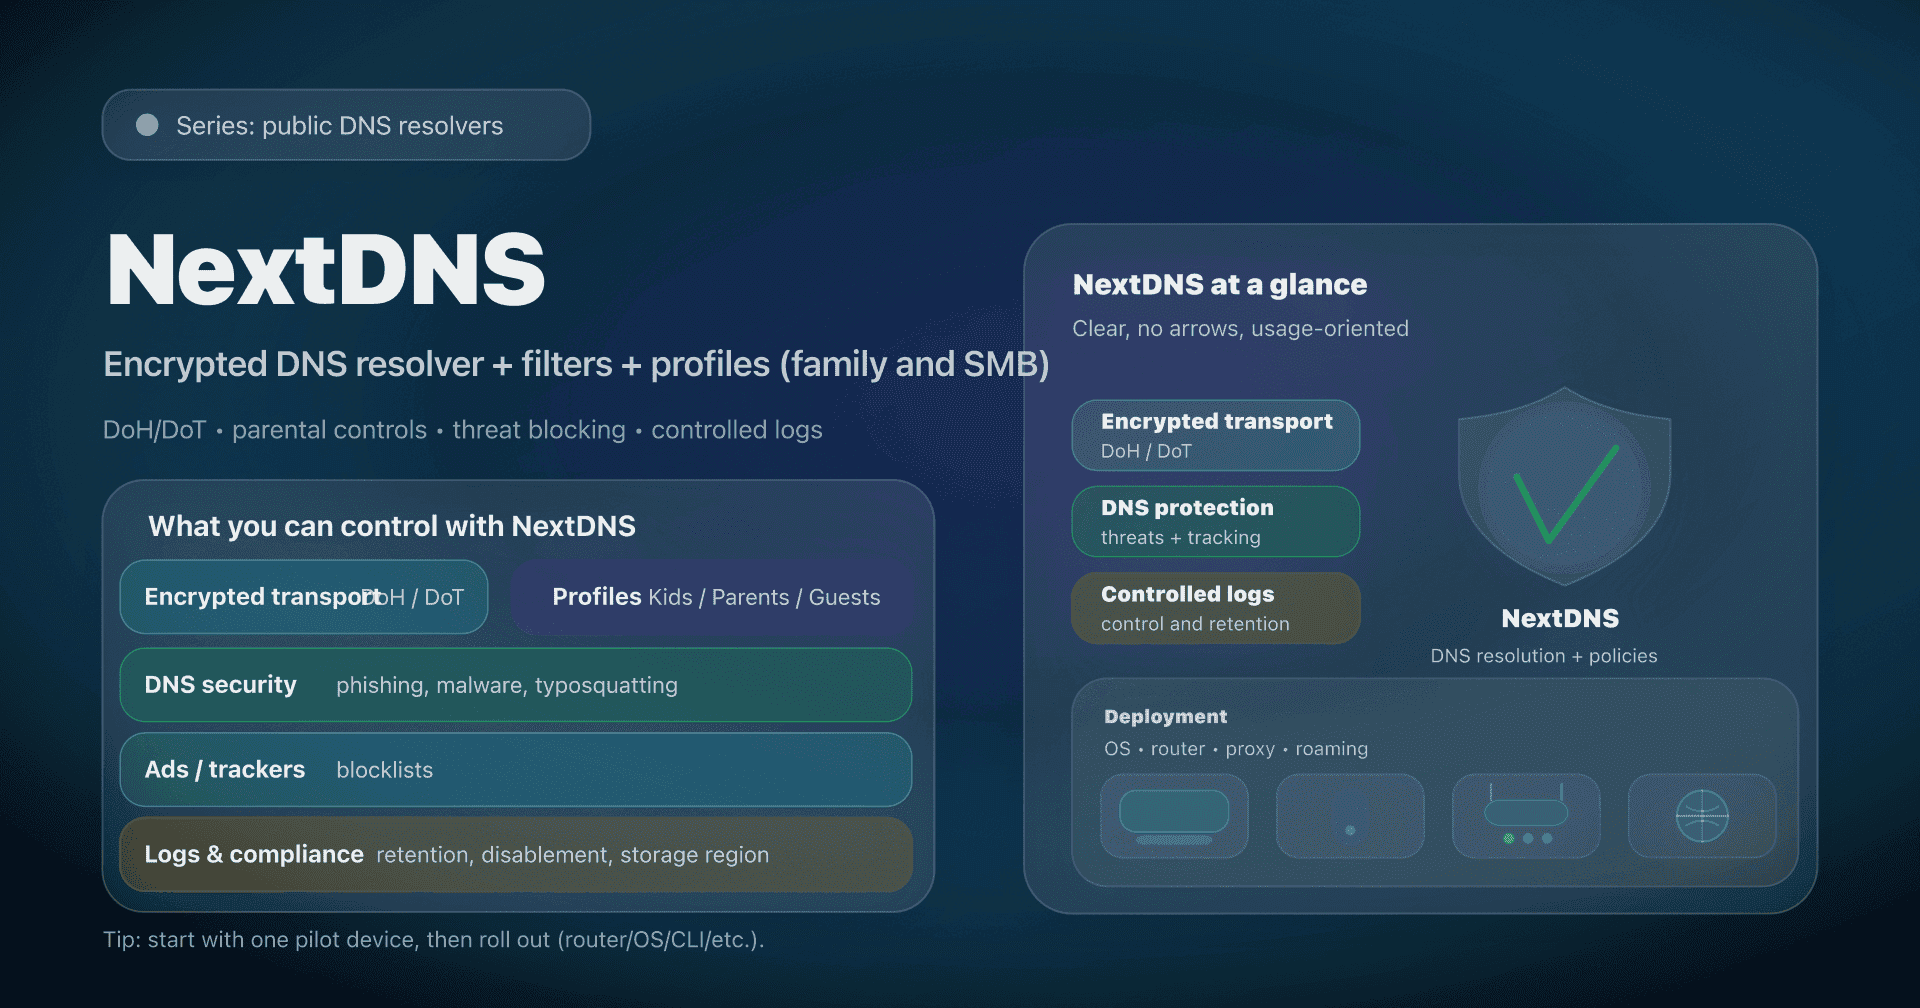Open the Ads / trackers blocklists entry
This screenshot has width=1920, height=1008.
click(515, 769)
